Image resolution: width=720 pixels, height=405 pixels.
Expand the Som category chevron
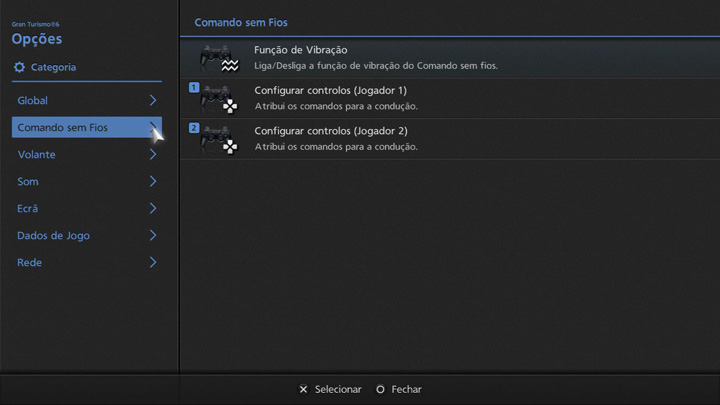(153, 182)
